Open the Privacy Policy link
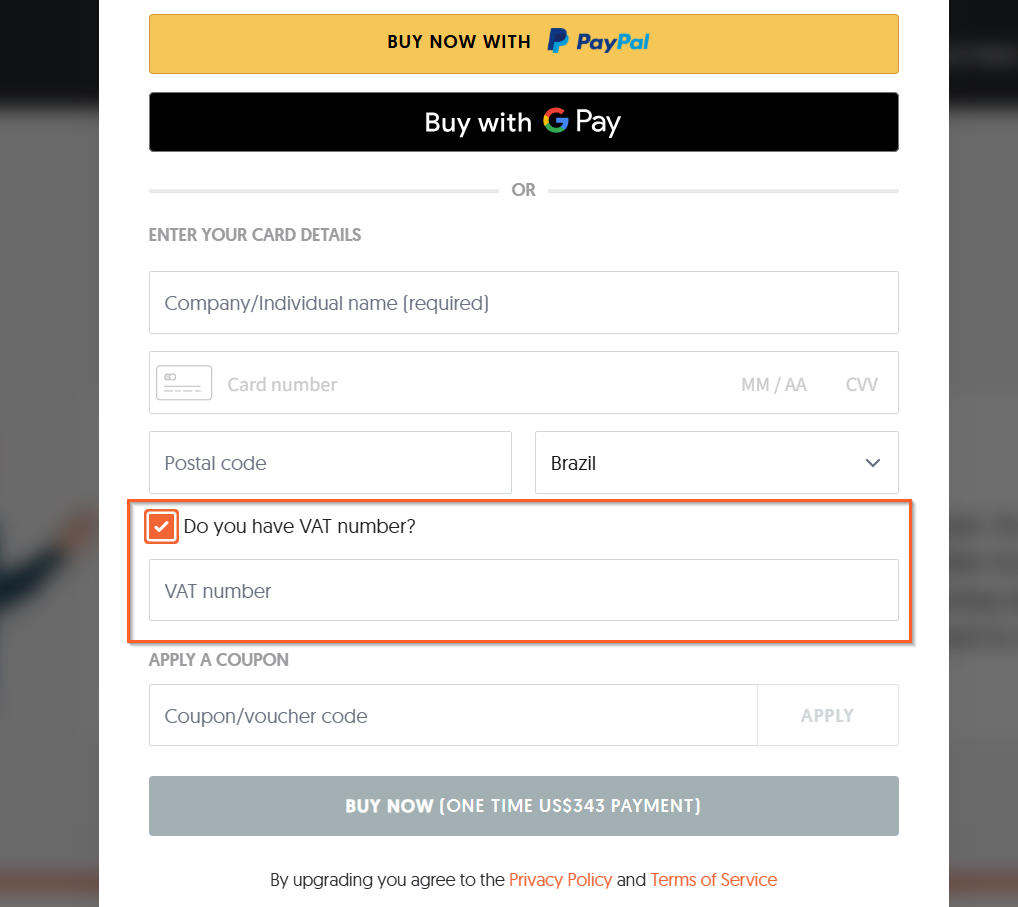Screen dimensions: 1018x907 click(x=560, y=880)
